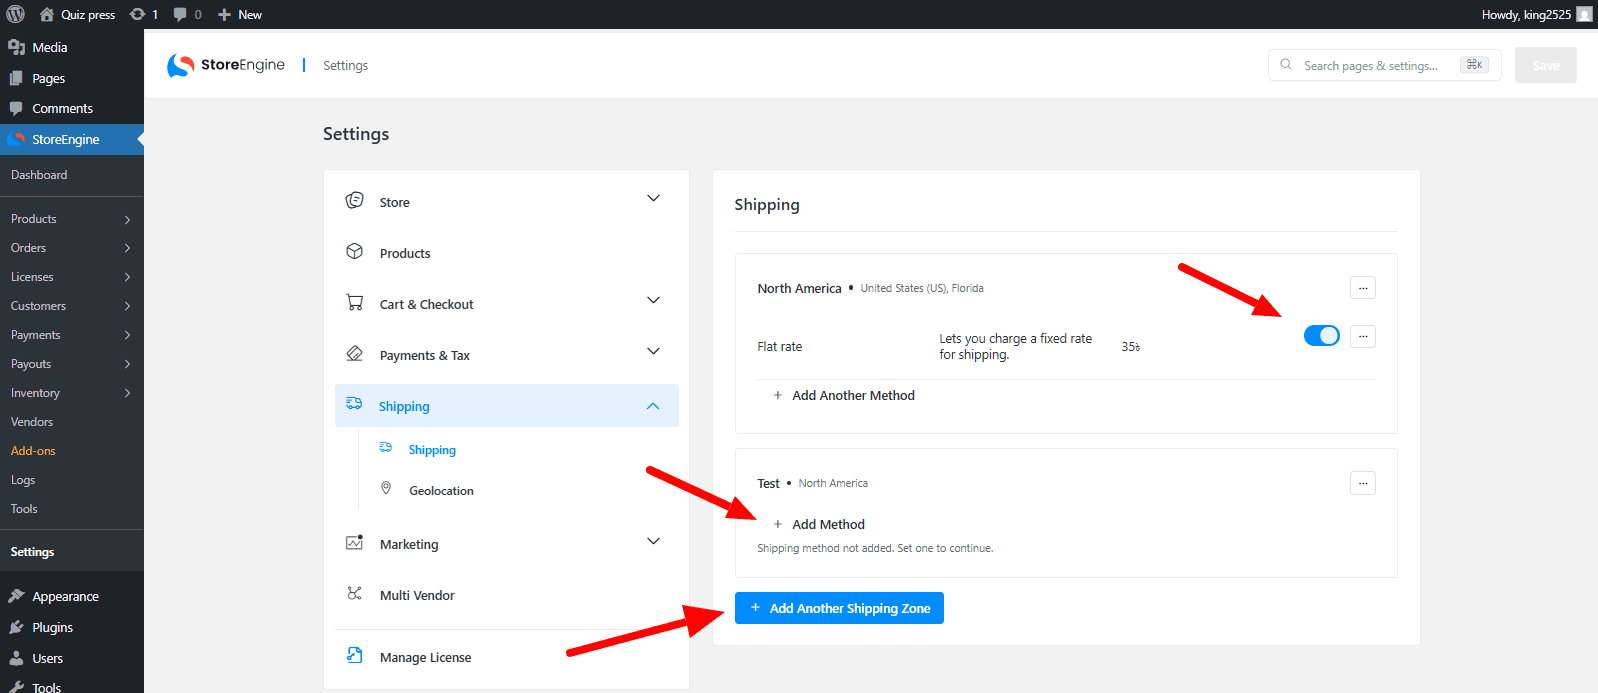Click the updates icon showing 1
Screen dimensions: 1598x693
[144, 14]
